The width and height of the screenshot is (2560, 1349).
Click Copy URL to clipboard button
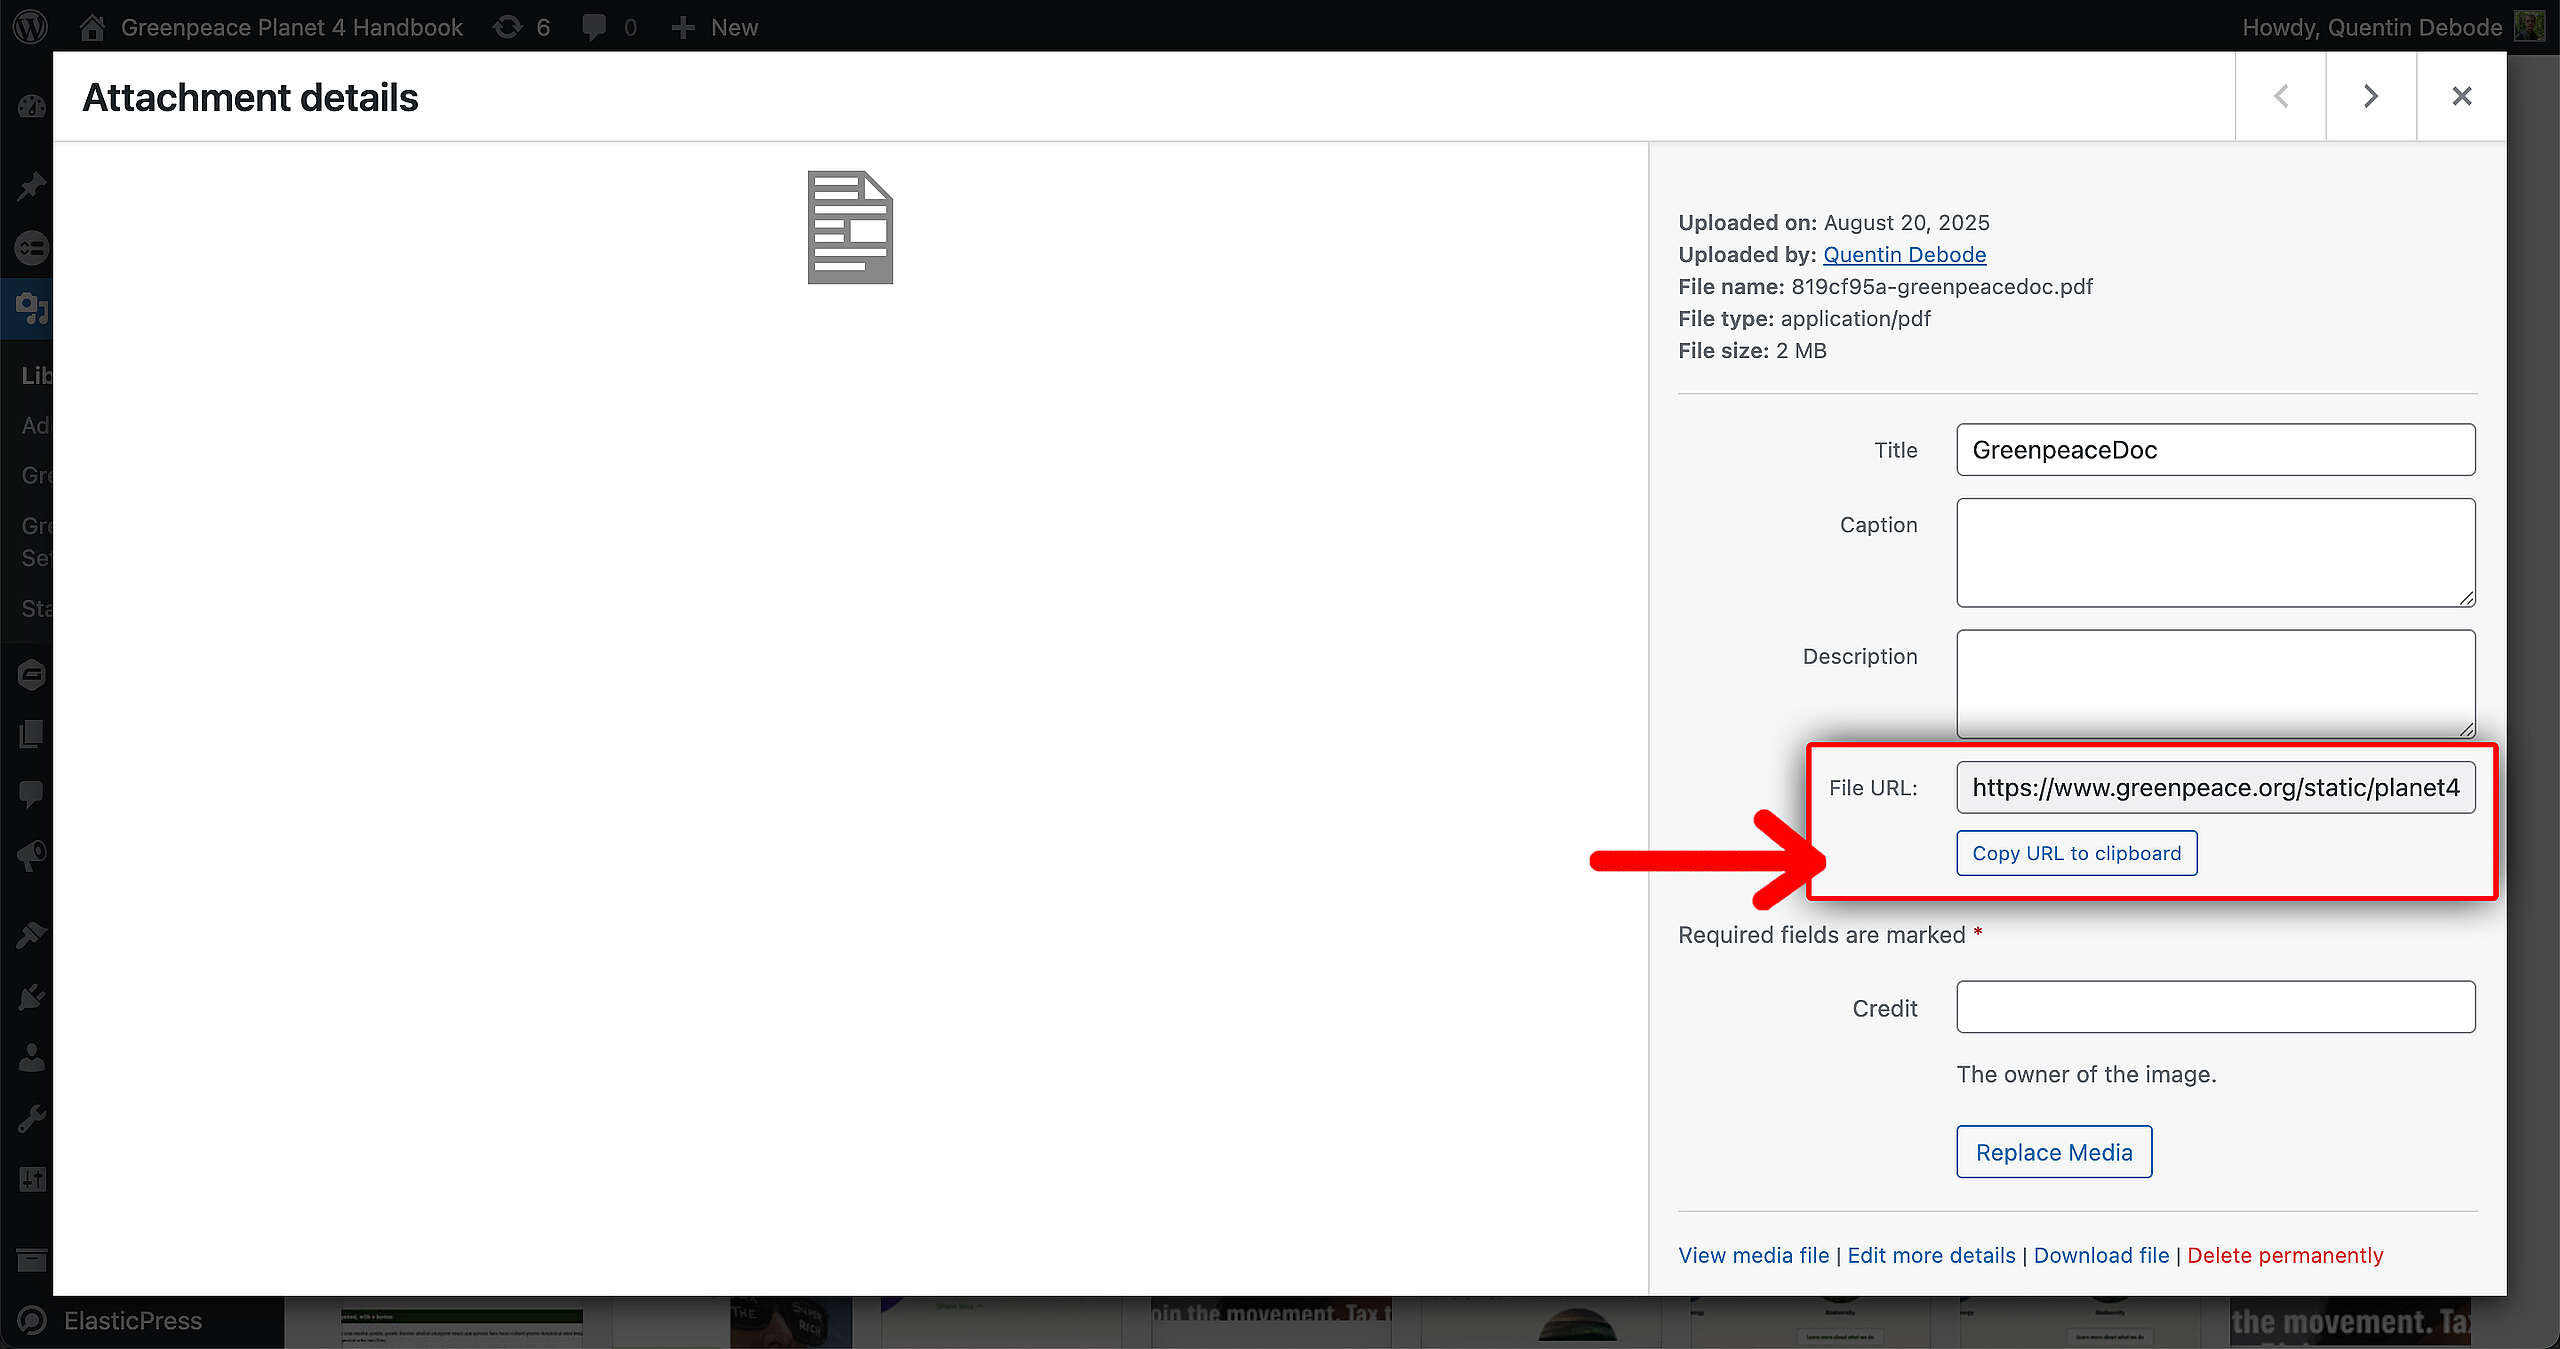click(x=2076, y=854)
